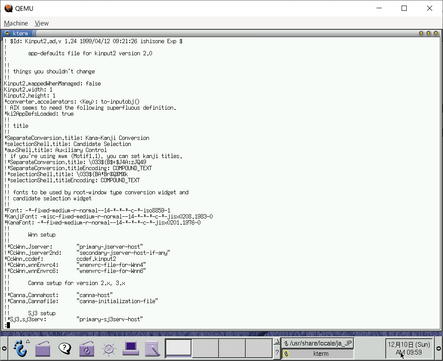
Task: Click the '*converter.accelerators:' line
Action: click(x=72, y=102)
